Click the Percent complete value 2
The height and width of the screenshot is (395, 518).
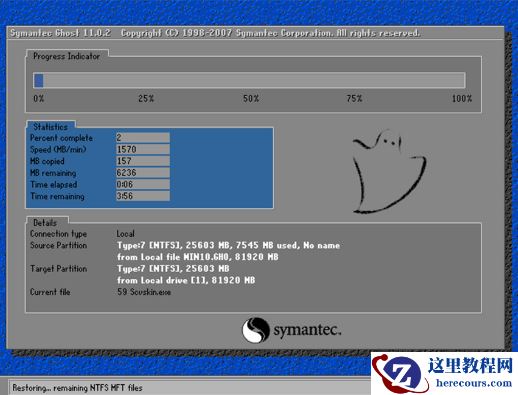[143, 138]
